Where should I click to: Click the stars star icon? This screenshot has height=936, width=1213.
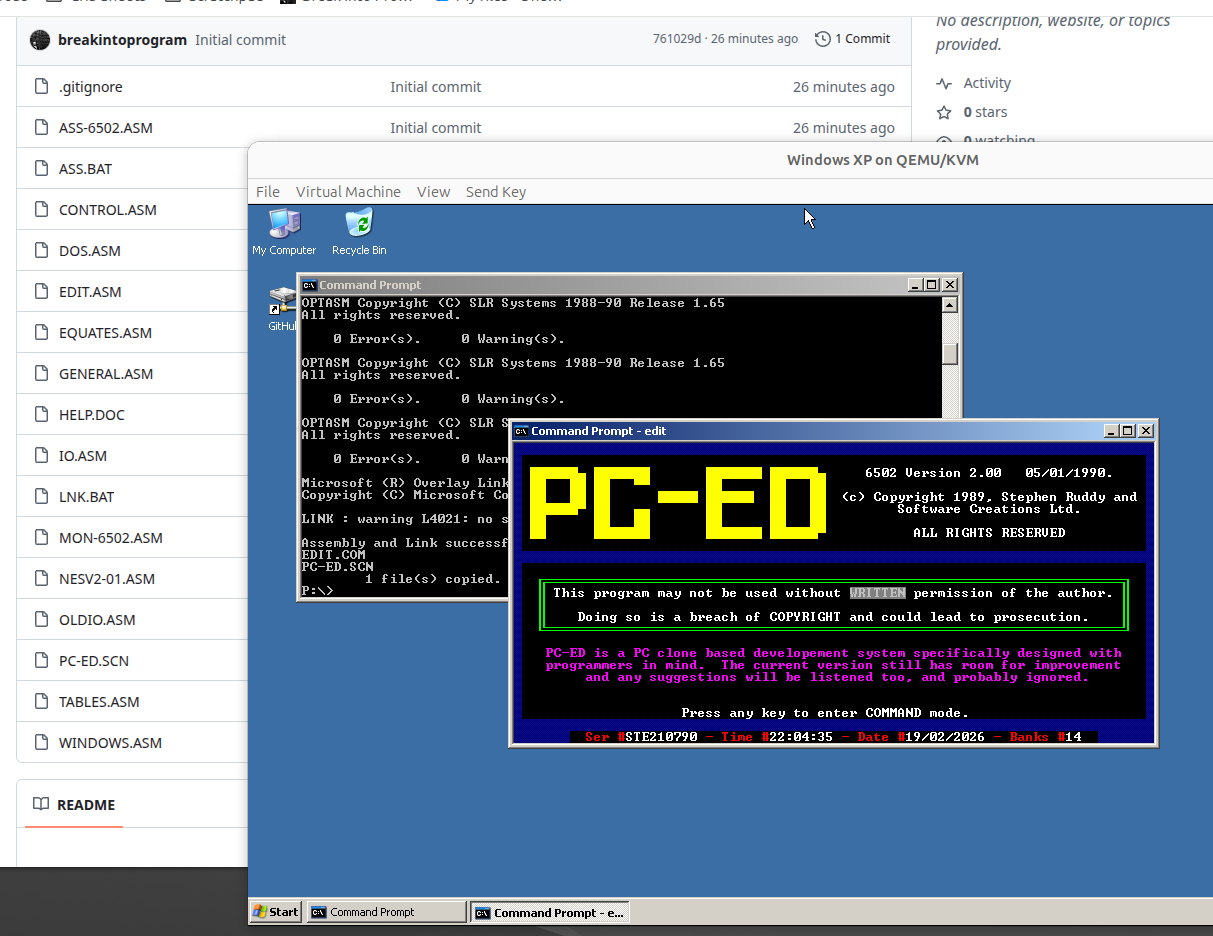tap(944, 112)
